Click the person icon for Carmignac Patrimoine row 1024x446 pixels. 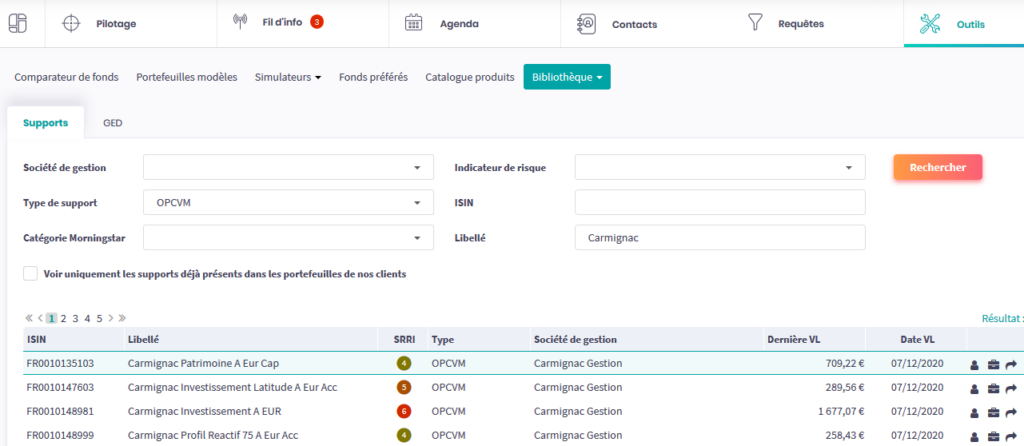pyautogui.click(x=975, y=364)
